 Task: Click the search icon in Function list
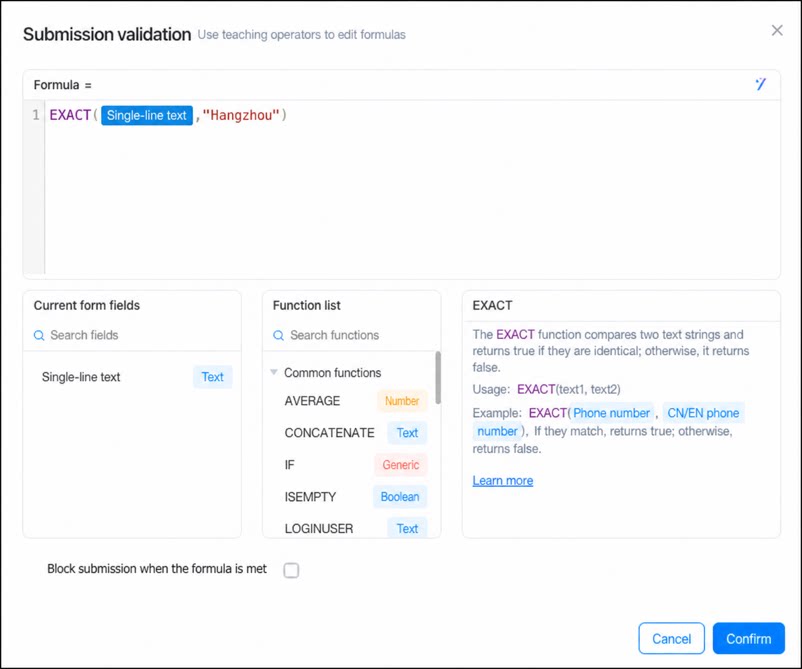click(x=278, y=336)
